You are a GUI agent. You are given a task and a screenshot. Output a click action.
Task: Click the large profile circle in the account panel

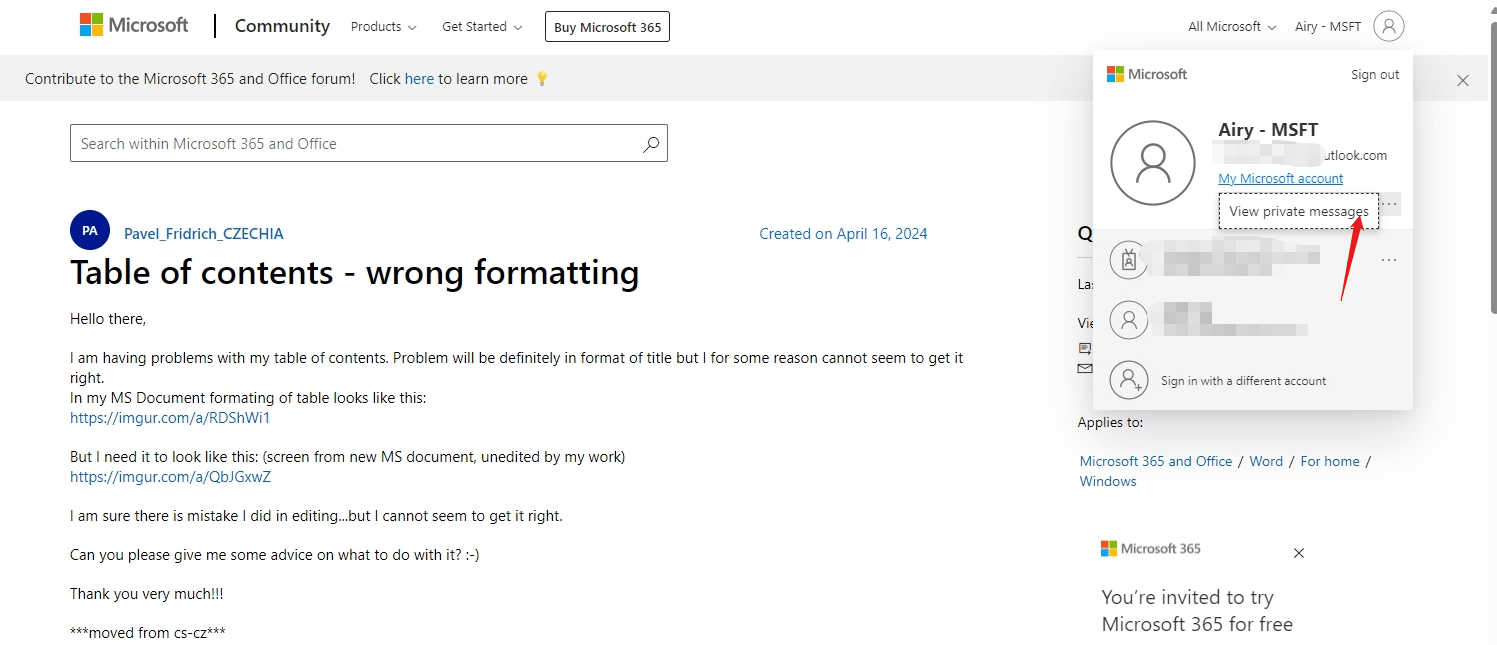point(1153,162)
